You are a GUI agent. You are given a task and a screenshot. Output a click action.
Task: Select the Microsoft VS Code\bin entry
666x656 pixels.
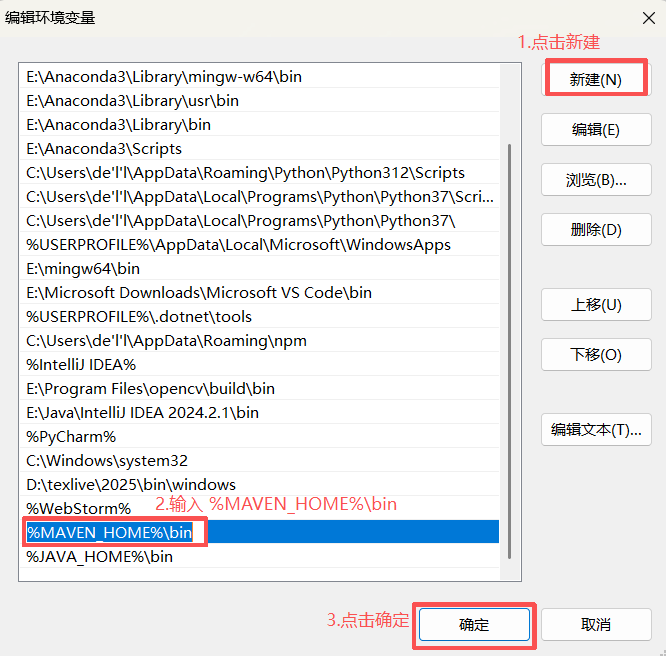pos(260,292)
